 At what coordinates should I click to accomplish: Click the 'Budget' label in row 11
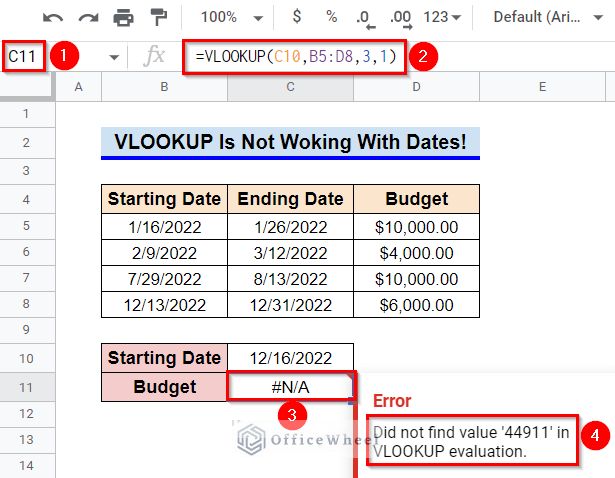pos(164,387)
